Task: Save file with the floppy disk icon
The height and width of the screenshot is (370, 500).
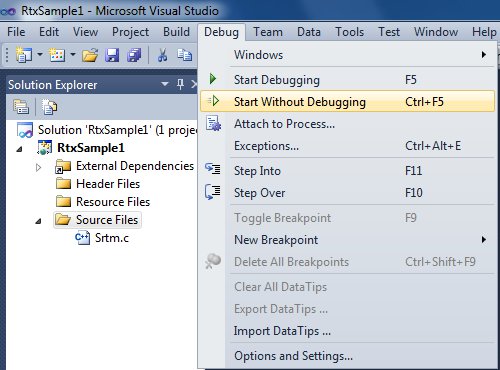Action: coord(112,55)
